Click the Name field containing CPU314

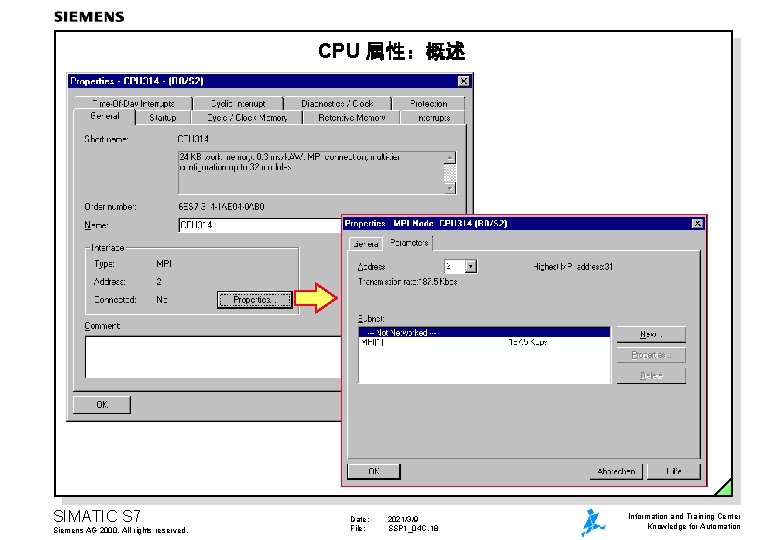click(259, 225)
